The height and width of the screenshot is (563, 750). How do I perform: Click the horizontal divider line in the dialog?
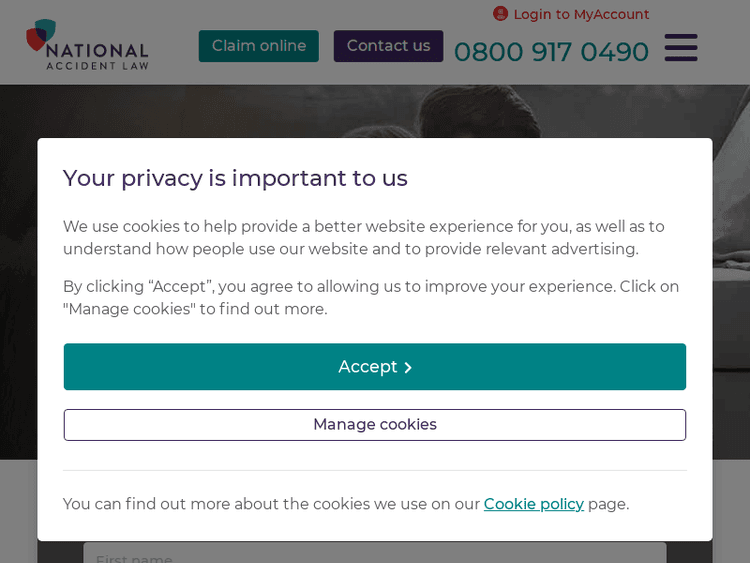[x=374, y=470]
